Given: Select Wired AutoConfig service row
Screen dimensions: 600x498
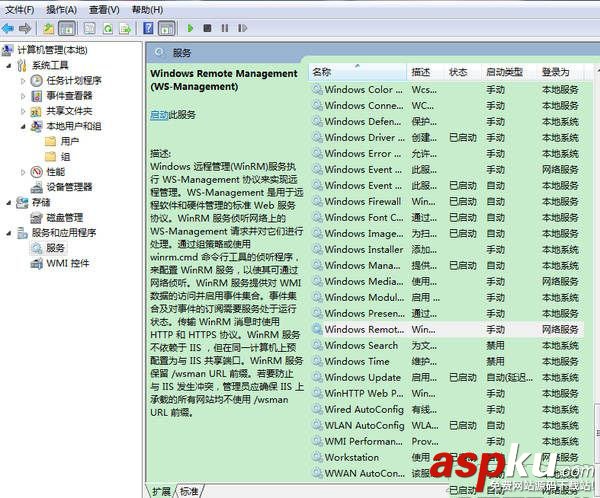Looking at the screenshot, I should (447, 410).
